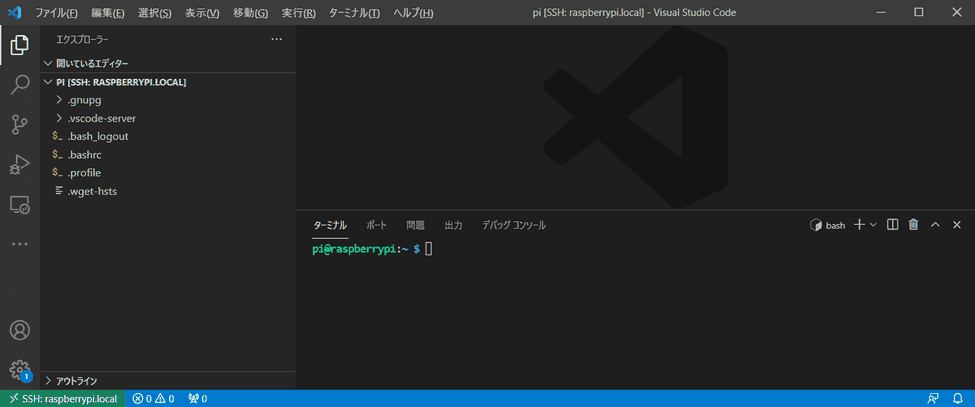Click the SSH: raspberrypi.local remote indicator
This screenshot has width=975, height=407.
(63, 398)
